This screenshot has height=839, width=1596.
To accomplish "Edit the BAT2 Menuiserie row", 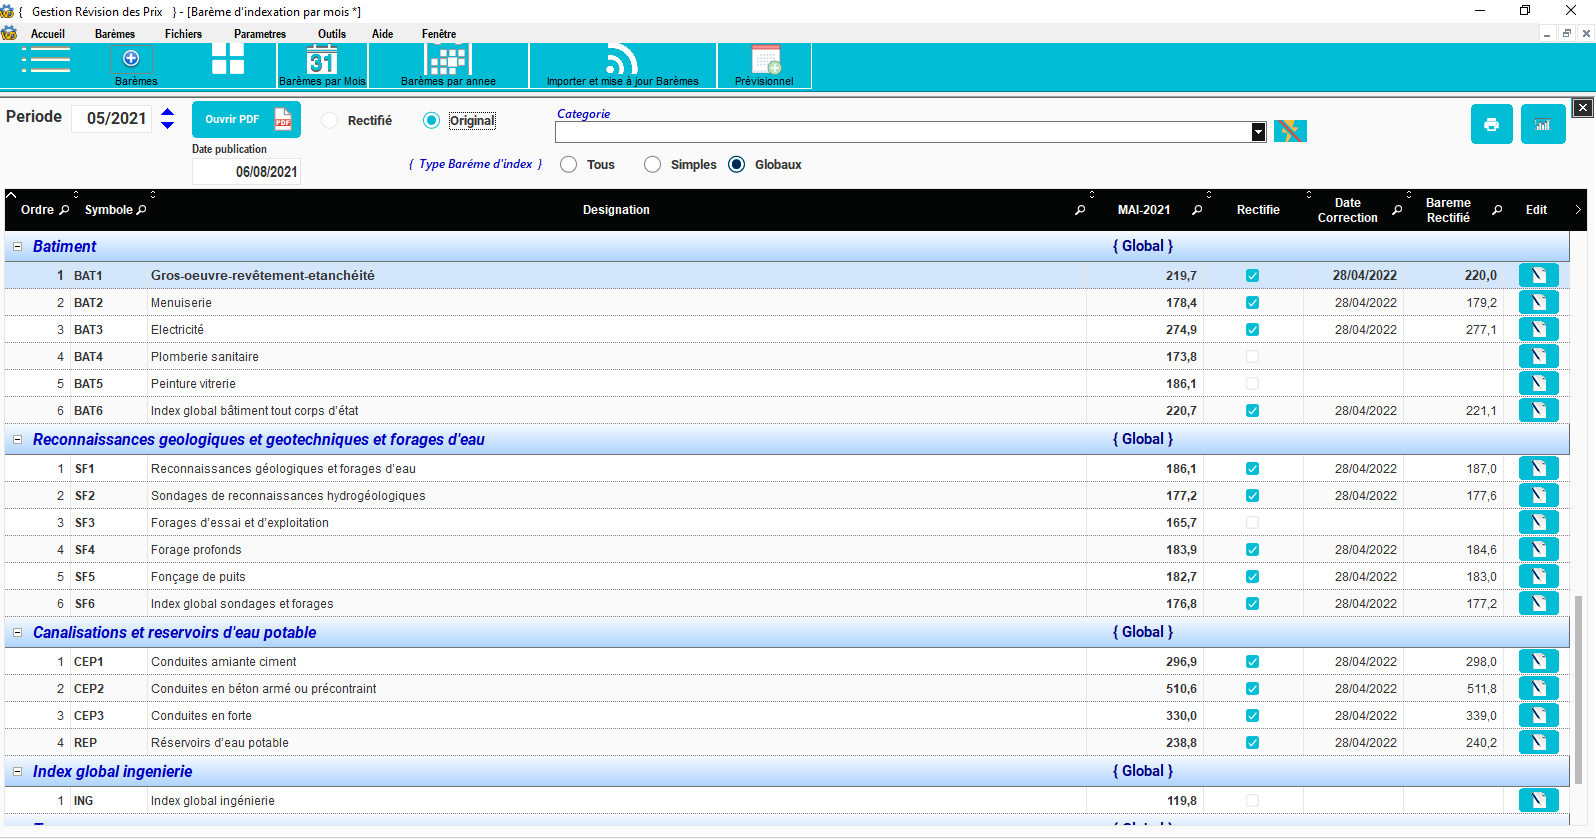I will click(x=1538, y=302).
